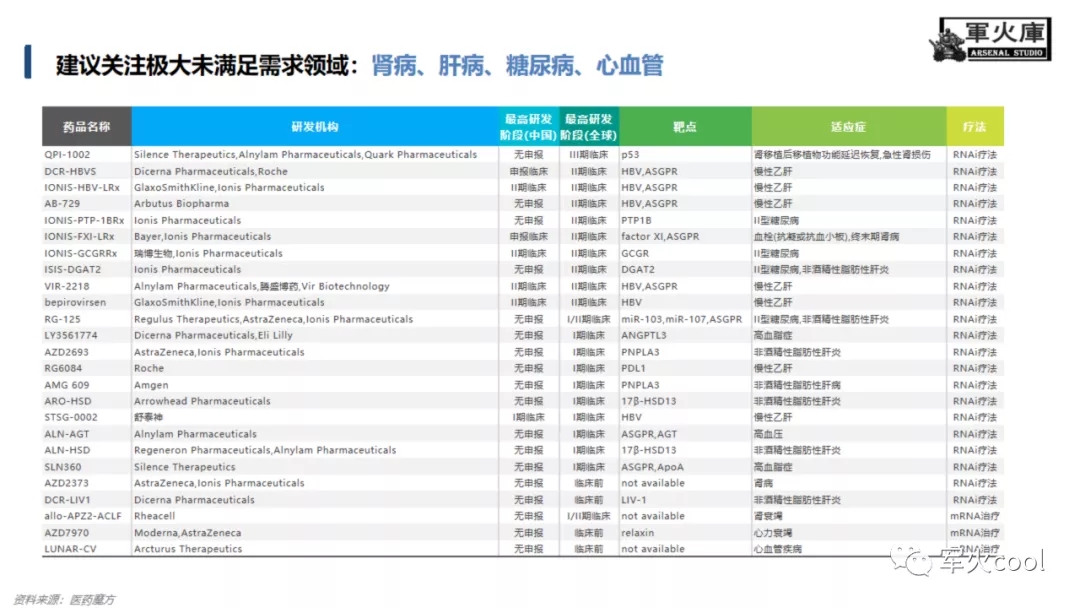Viewport: 1080px width, 608px height.
Task: Click target cell relaxin
Action: click(637, 533)
